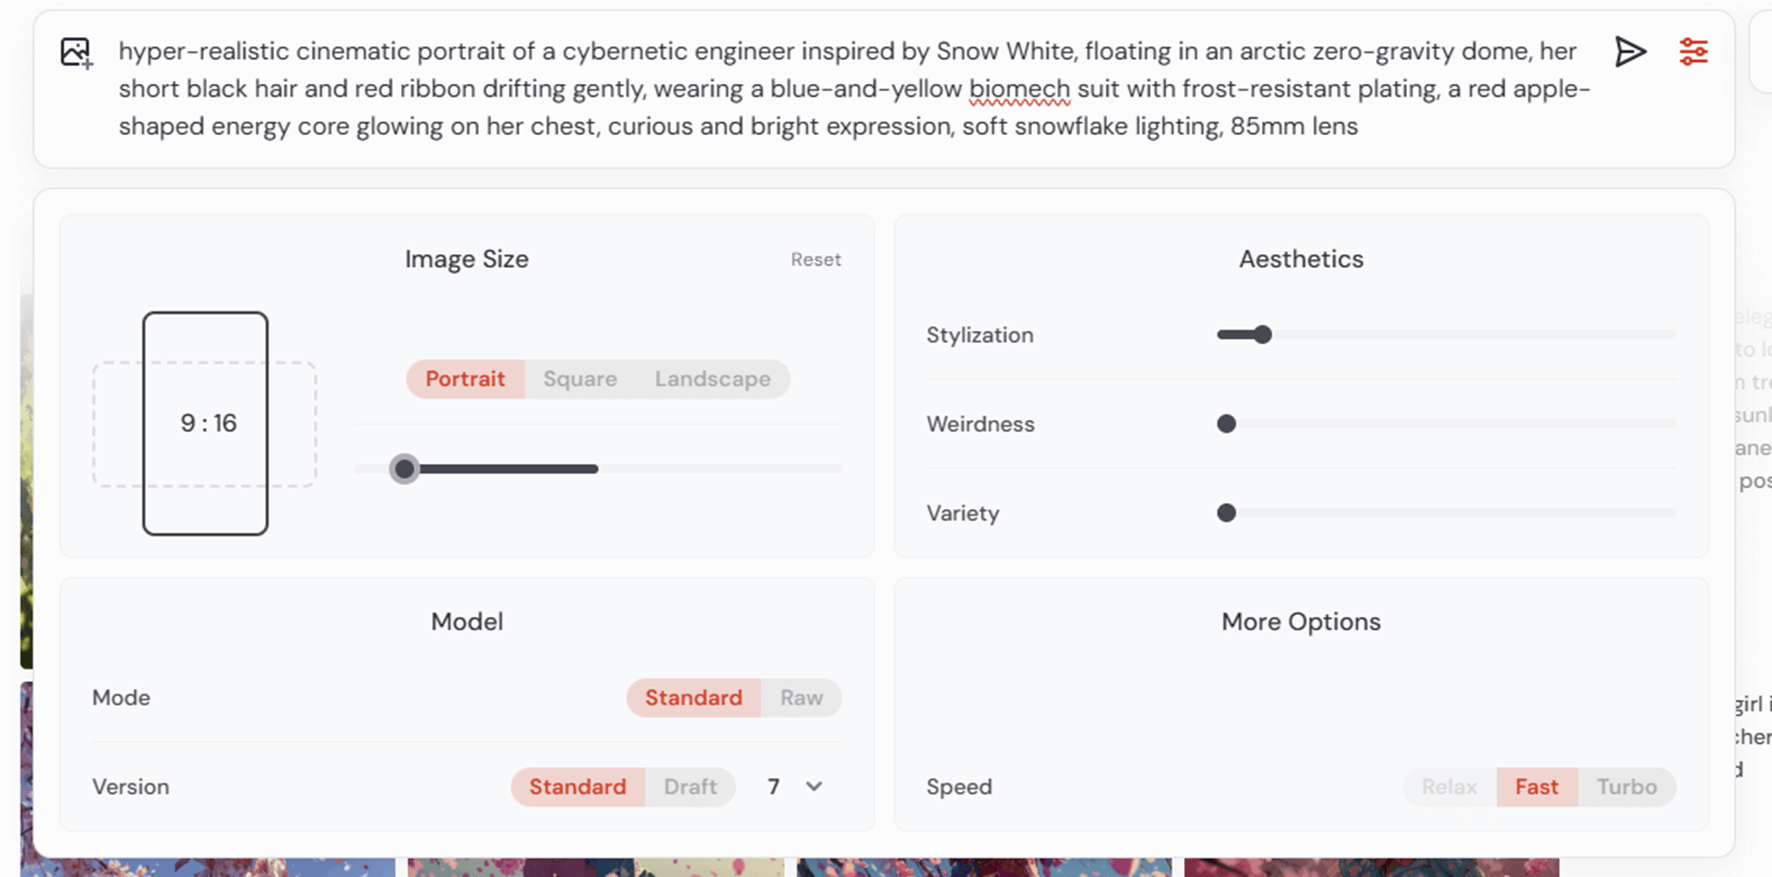Click the version number 7 selector

point(773,787)
